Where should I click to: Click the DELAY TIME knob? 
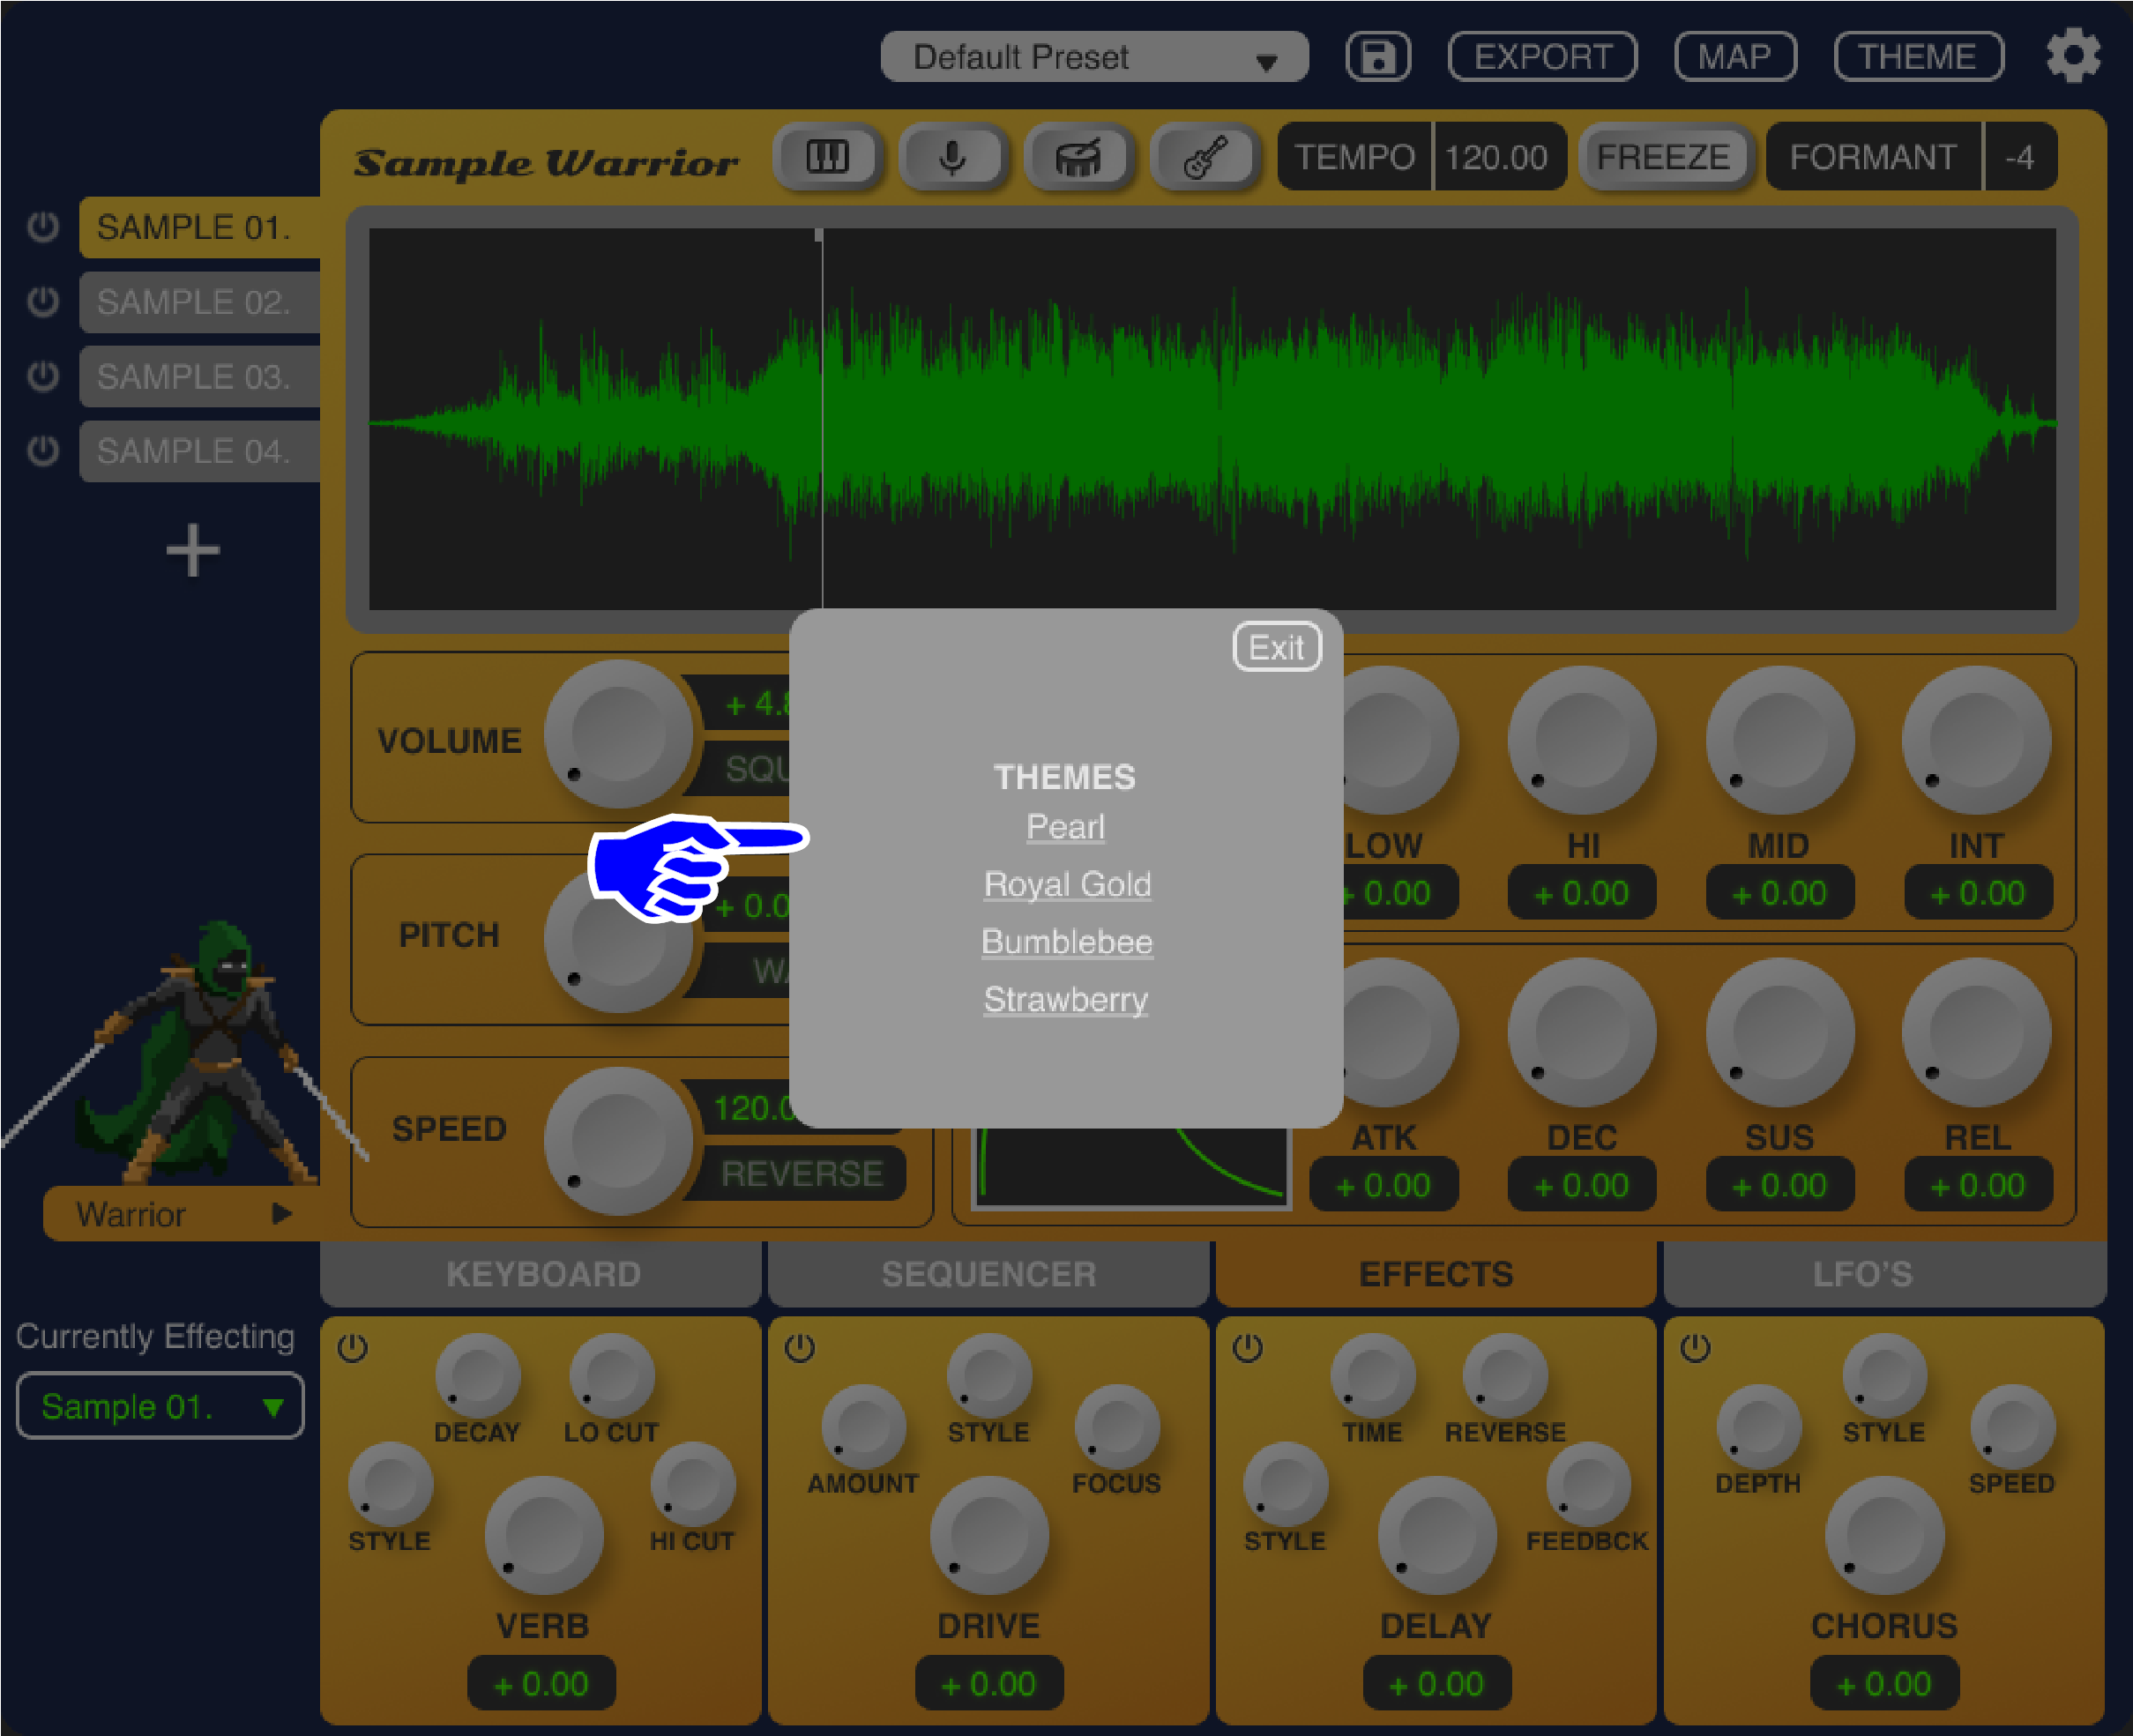pos(1373,1375)
